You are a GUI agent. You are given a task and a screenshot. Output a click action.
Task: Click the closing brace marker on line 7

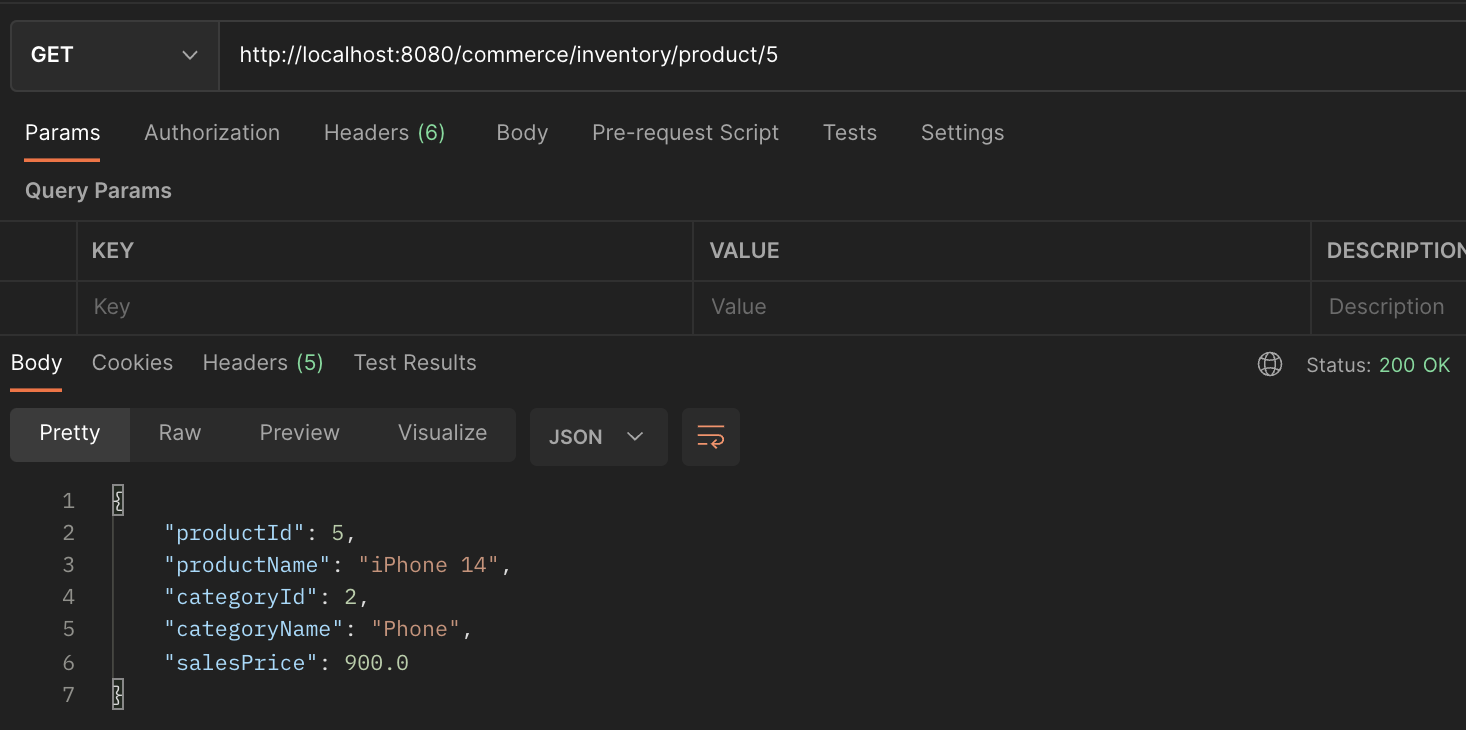117,694
